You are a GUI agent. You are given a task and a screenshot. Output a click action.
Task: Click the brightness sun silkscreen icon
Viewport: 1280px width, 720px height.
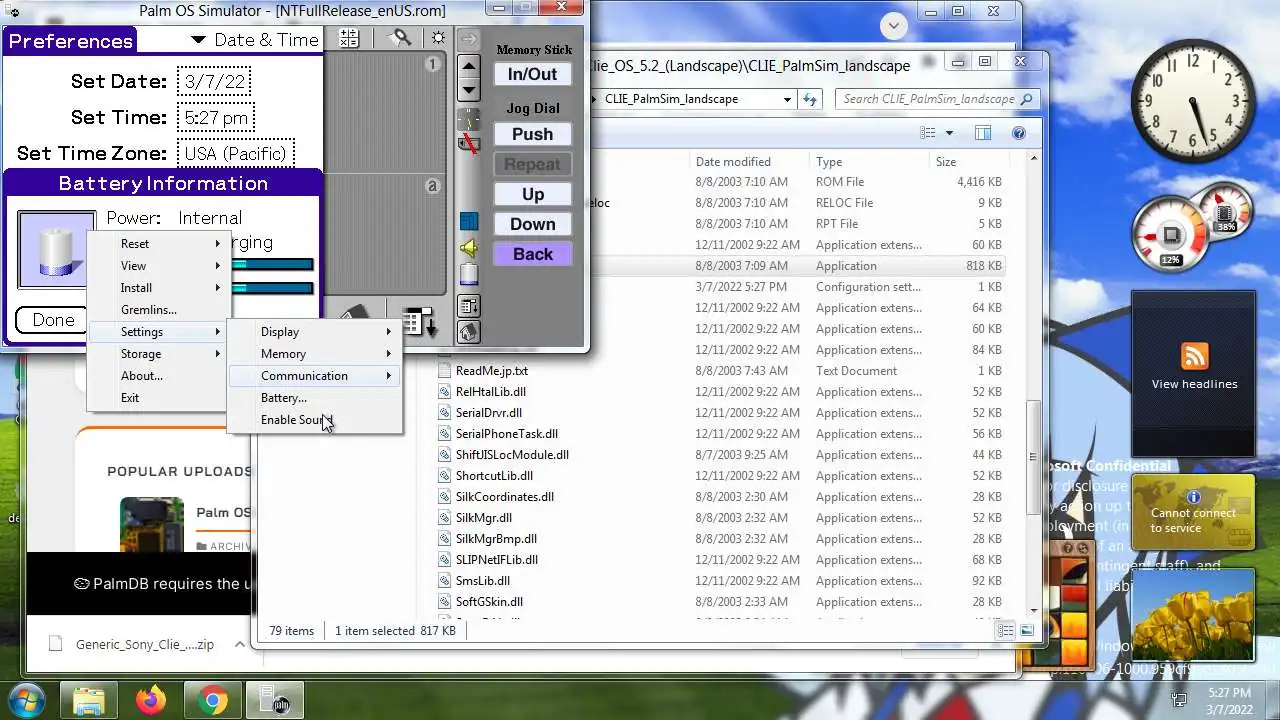click(x=438, y=39)
